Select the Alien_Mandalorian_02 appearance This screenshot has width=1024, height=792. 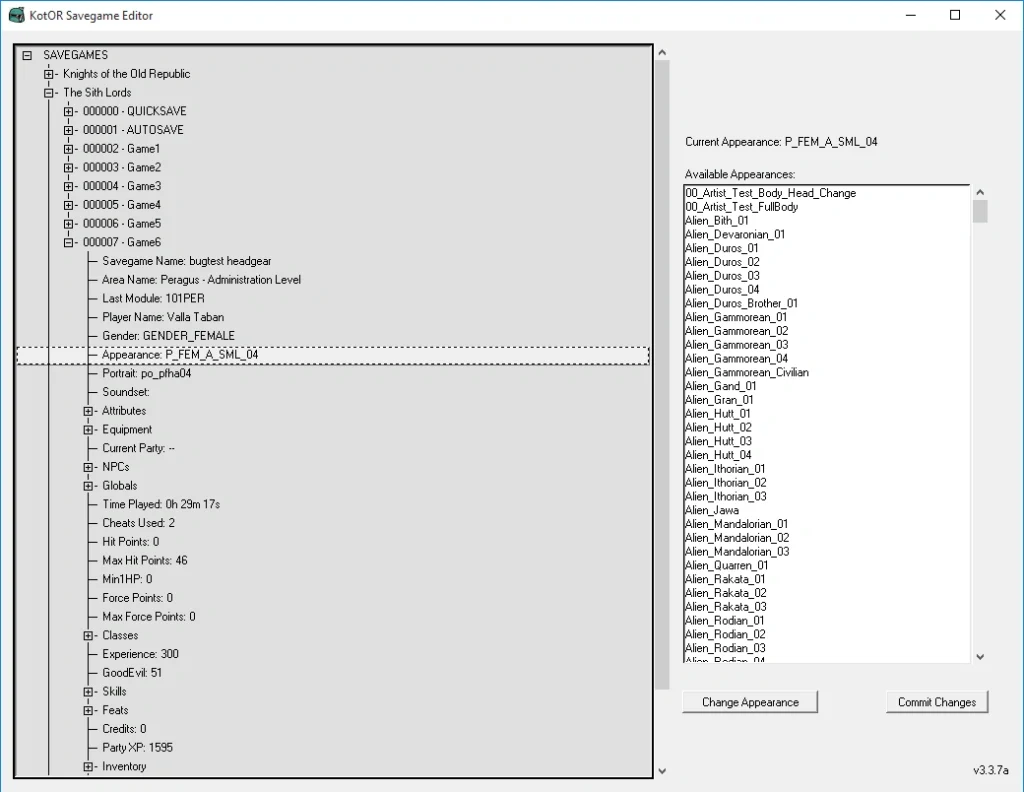point(737,538)
